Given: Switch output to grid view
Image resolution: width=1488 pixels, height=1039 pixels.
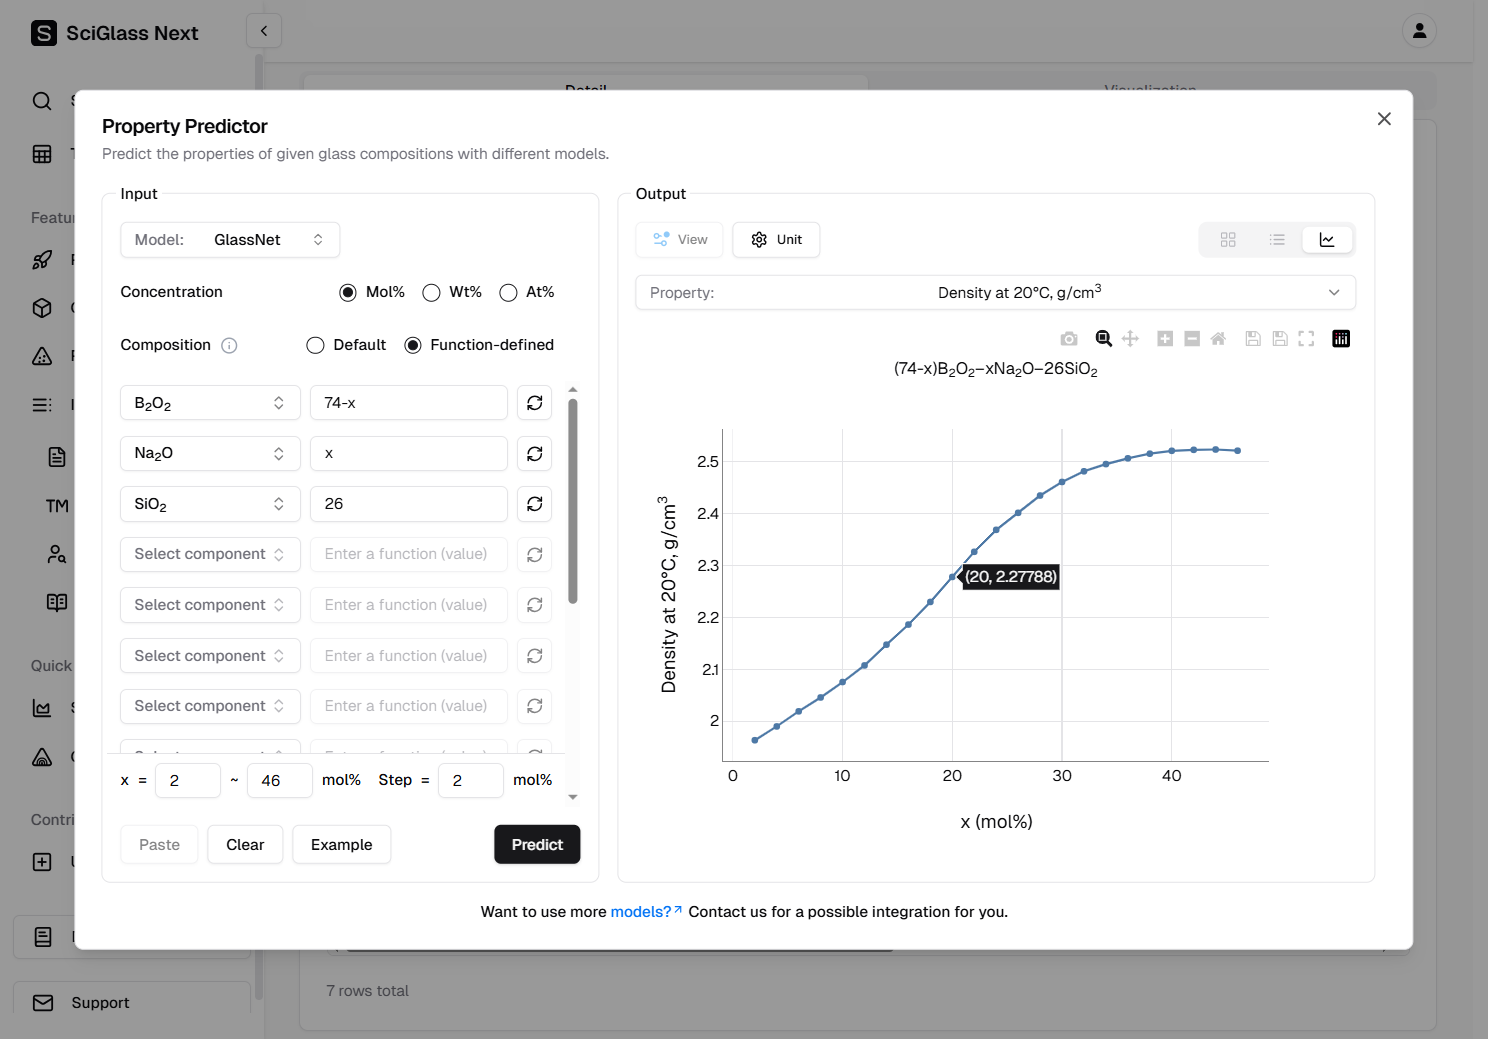Looking at the screenshot, I should [1228, 240].
